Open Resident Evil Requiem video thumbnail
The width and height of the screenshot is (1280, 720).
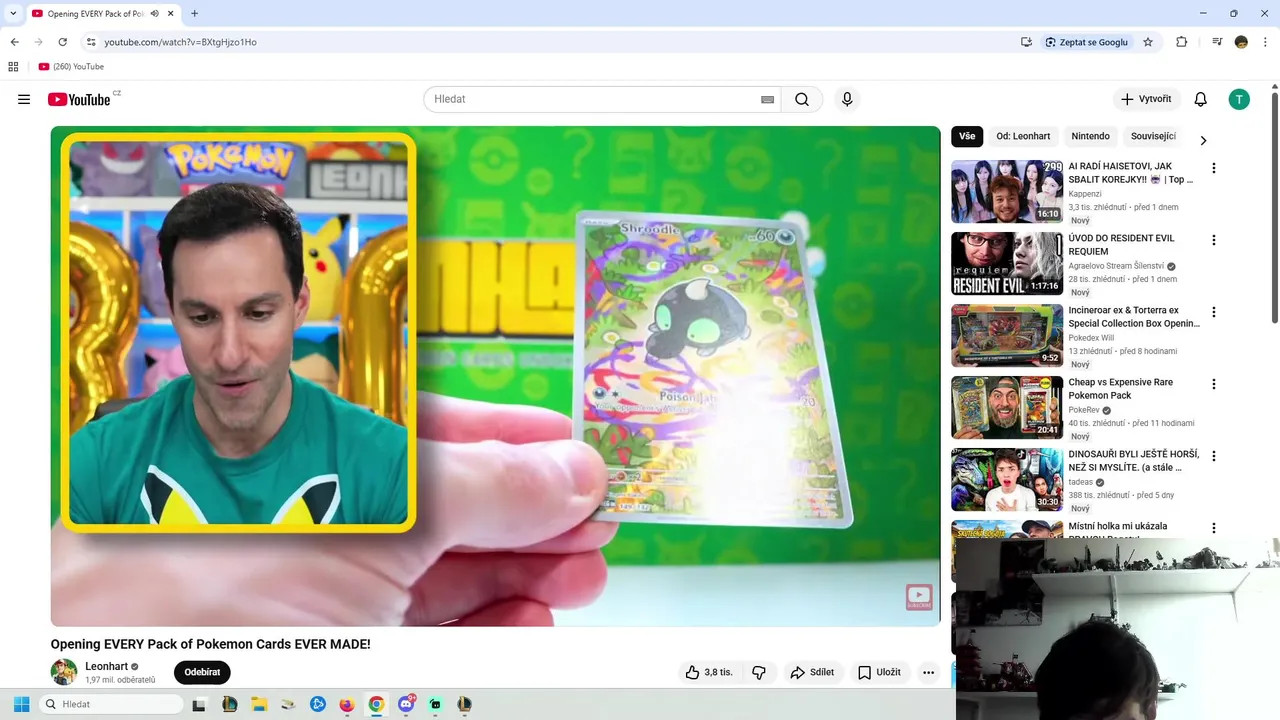[1007, 263]
